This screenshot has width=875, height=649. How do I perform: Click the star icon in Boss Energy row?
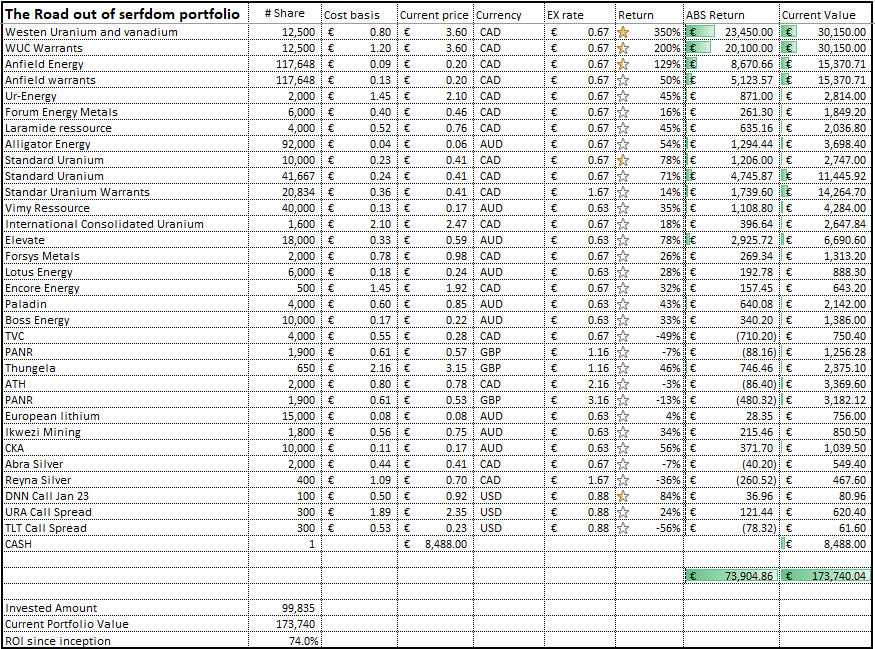(623, 320)
